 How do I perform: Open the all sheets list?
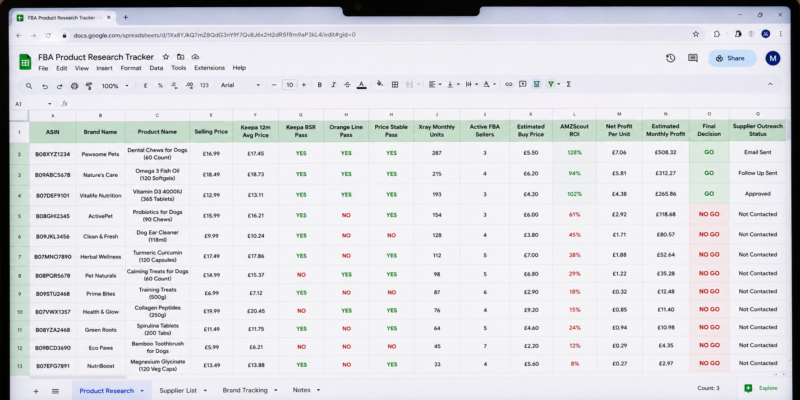coord(55,391)
